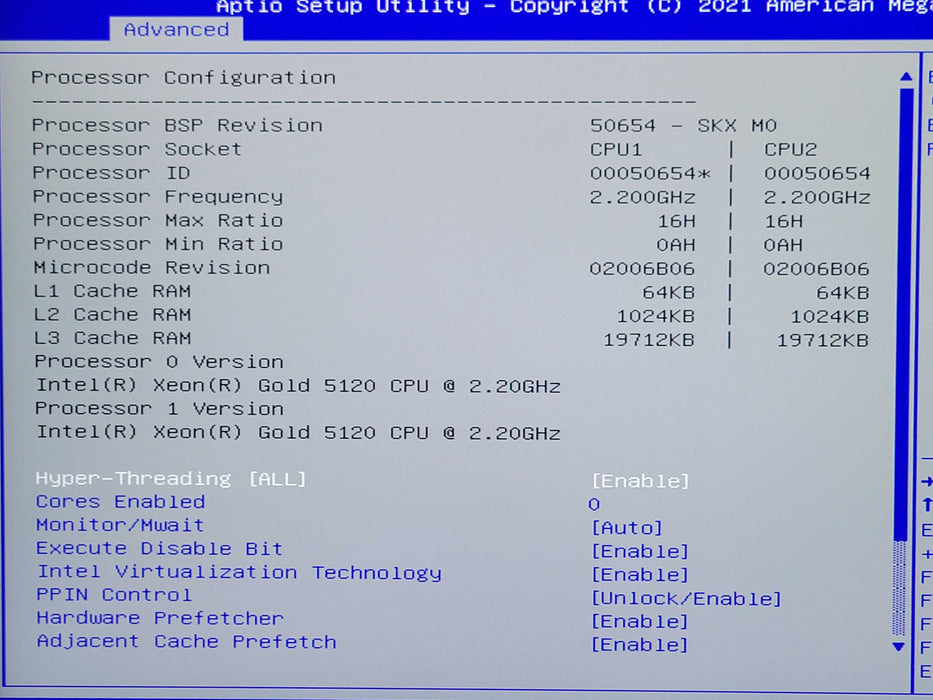Click the Processor Frequency label
Screen dimensions: 933x700
tap(158, 196)
